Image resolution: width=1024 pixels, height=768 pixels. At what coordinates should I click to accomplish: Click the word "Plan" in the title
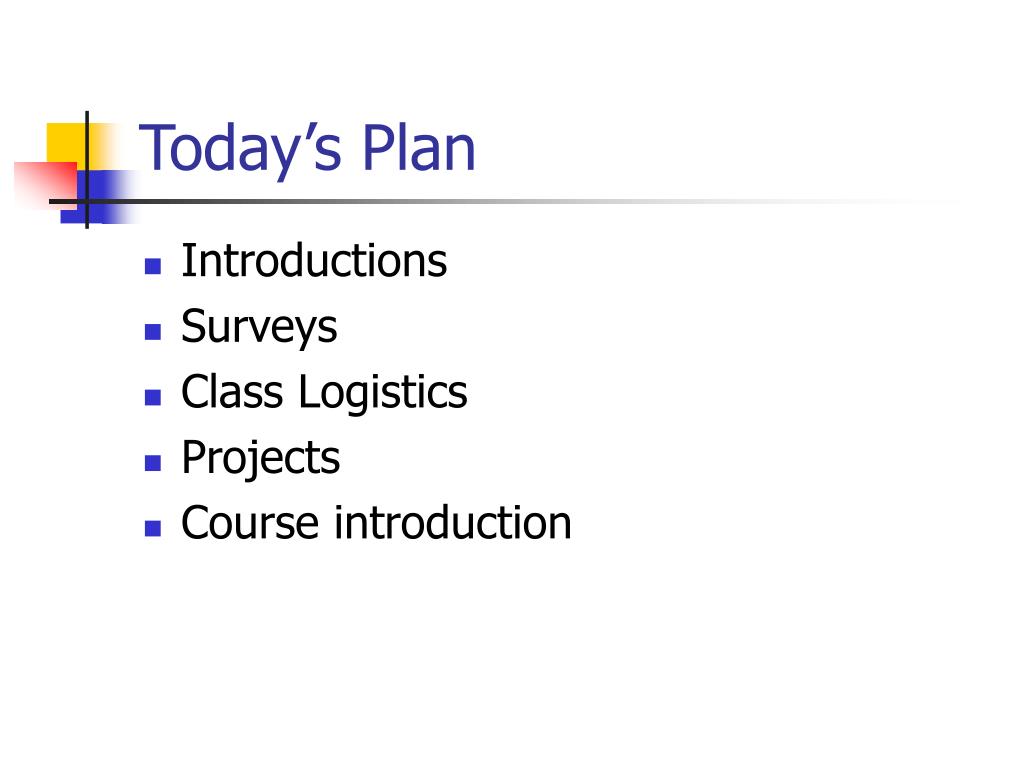pos(419,148)
